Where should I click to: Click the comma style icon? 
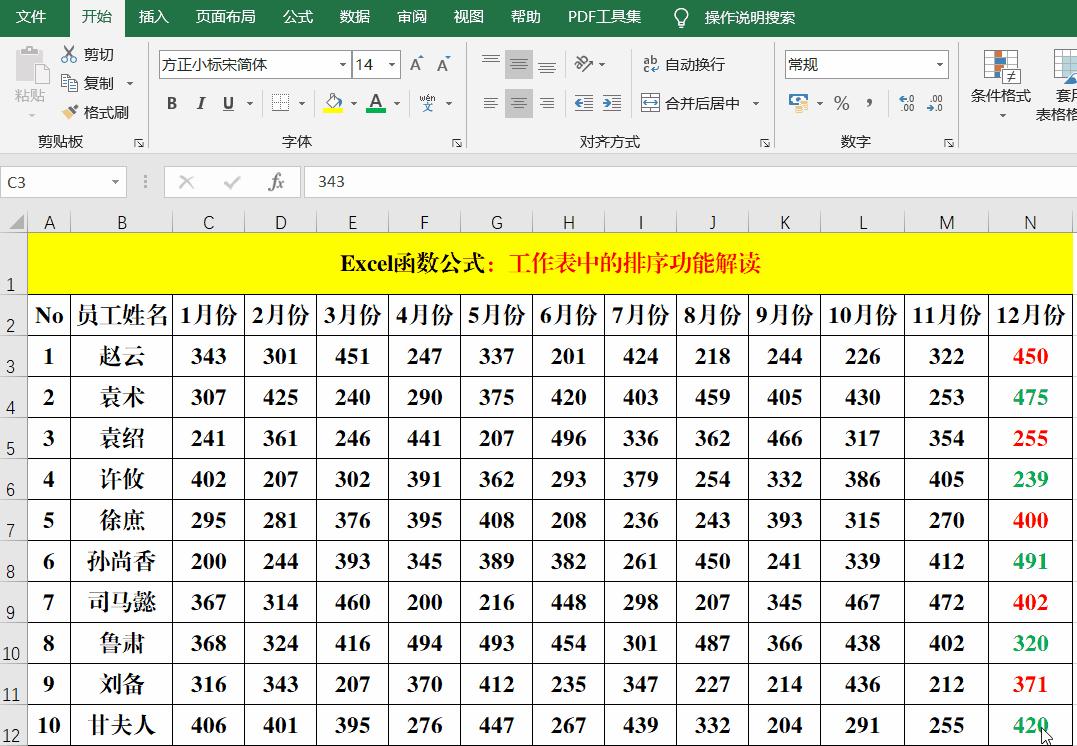(869, 102)
